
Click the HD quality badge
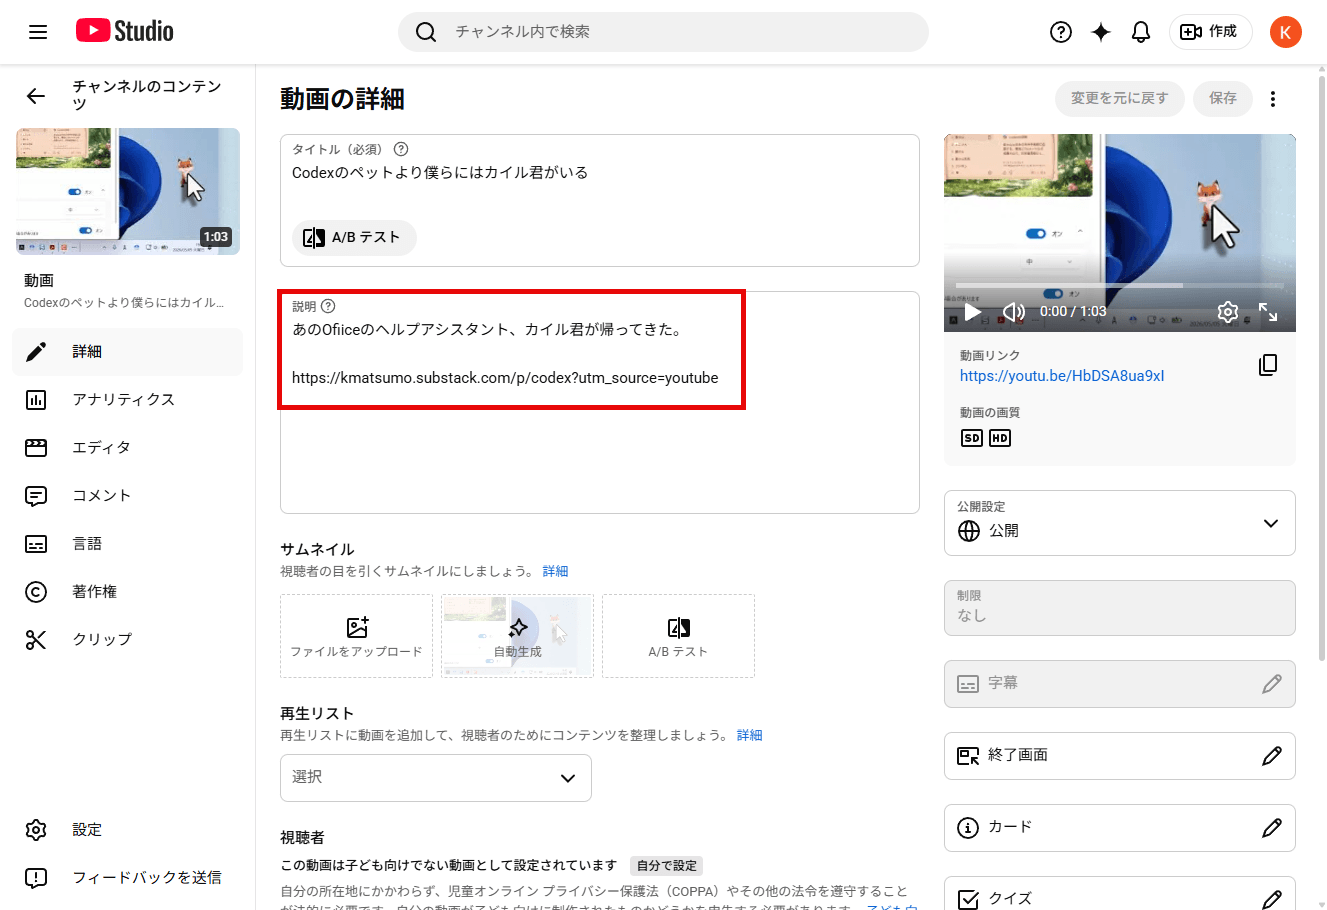point(1000,438)
